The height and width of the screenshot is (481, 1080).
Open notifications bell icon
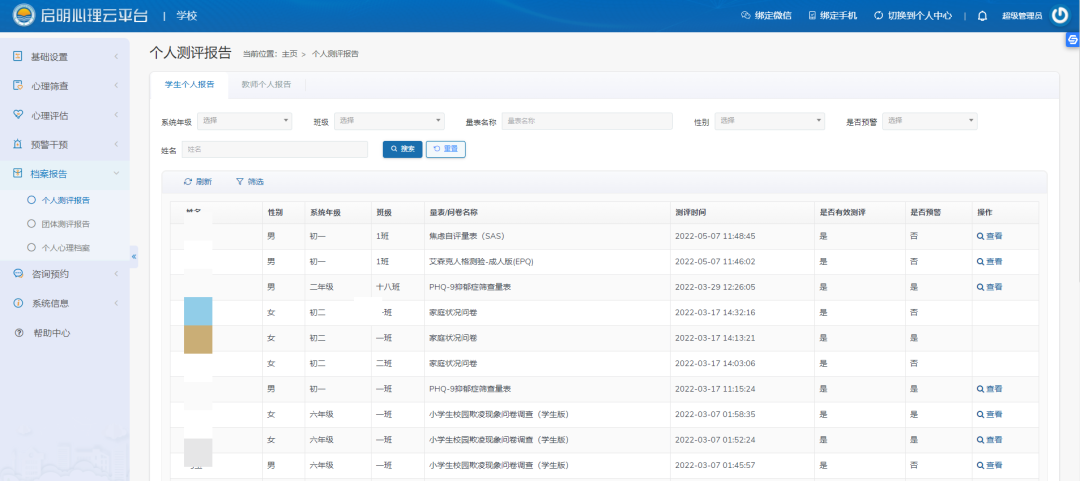[x=983, y=16]
